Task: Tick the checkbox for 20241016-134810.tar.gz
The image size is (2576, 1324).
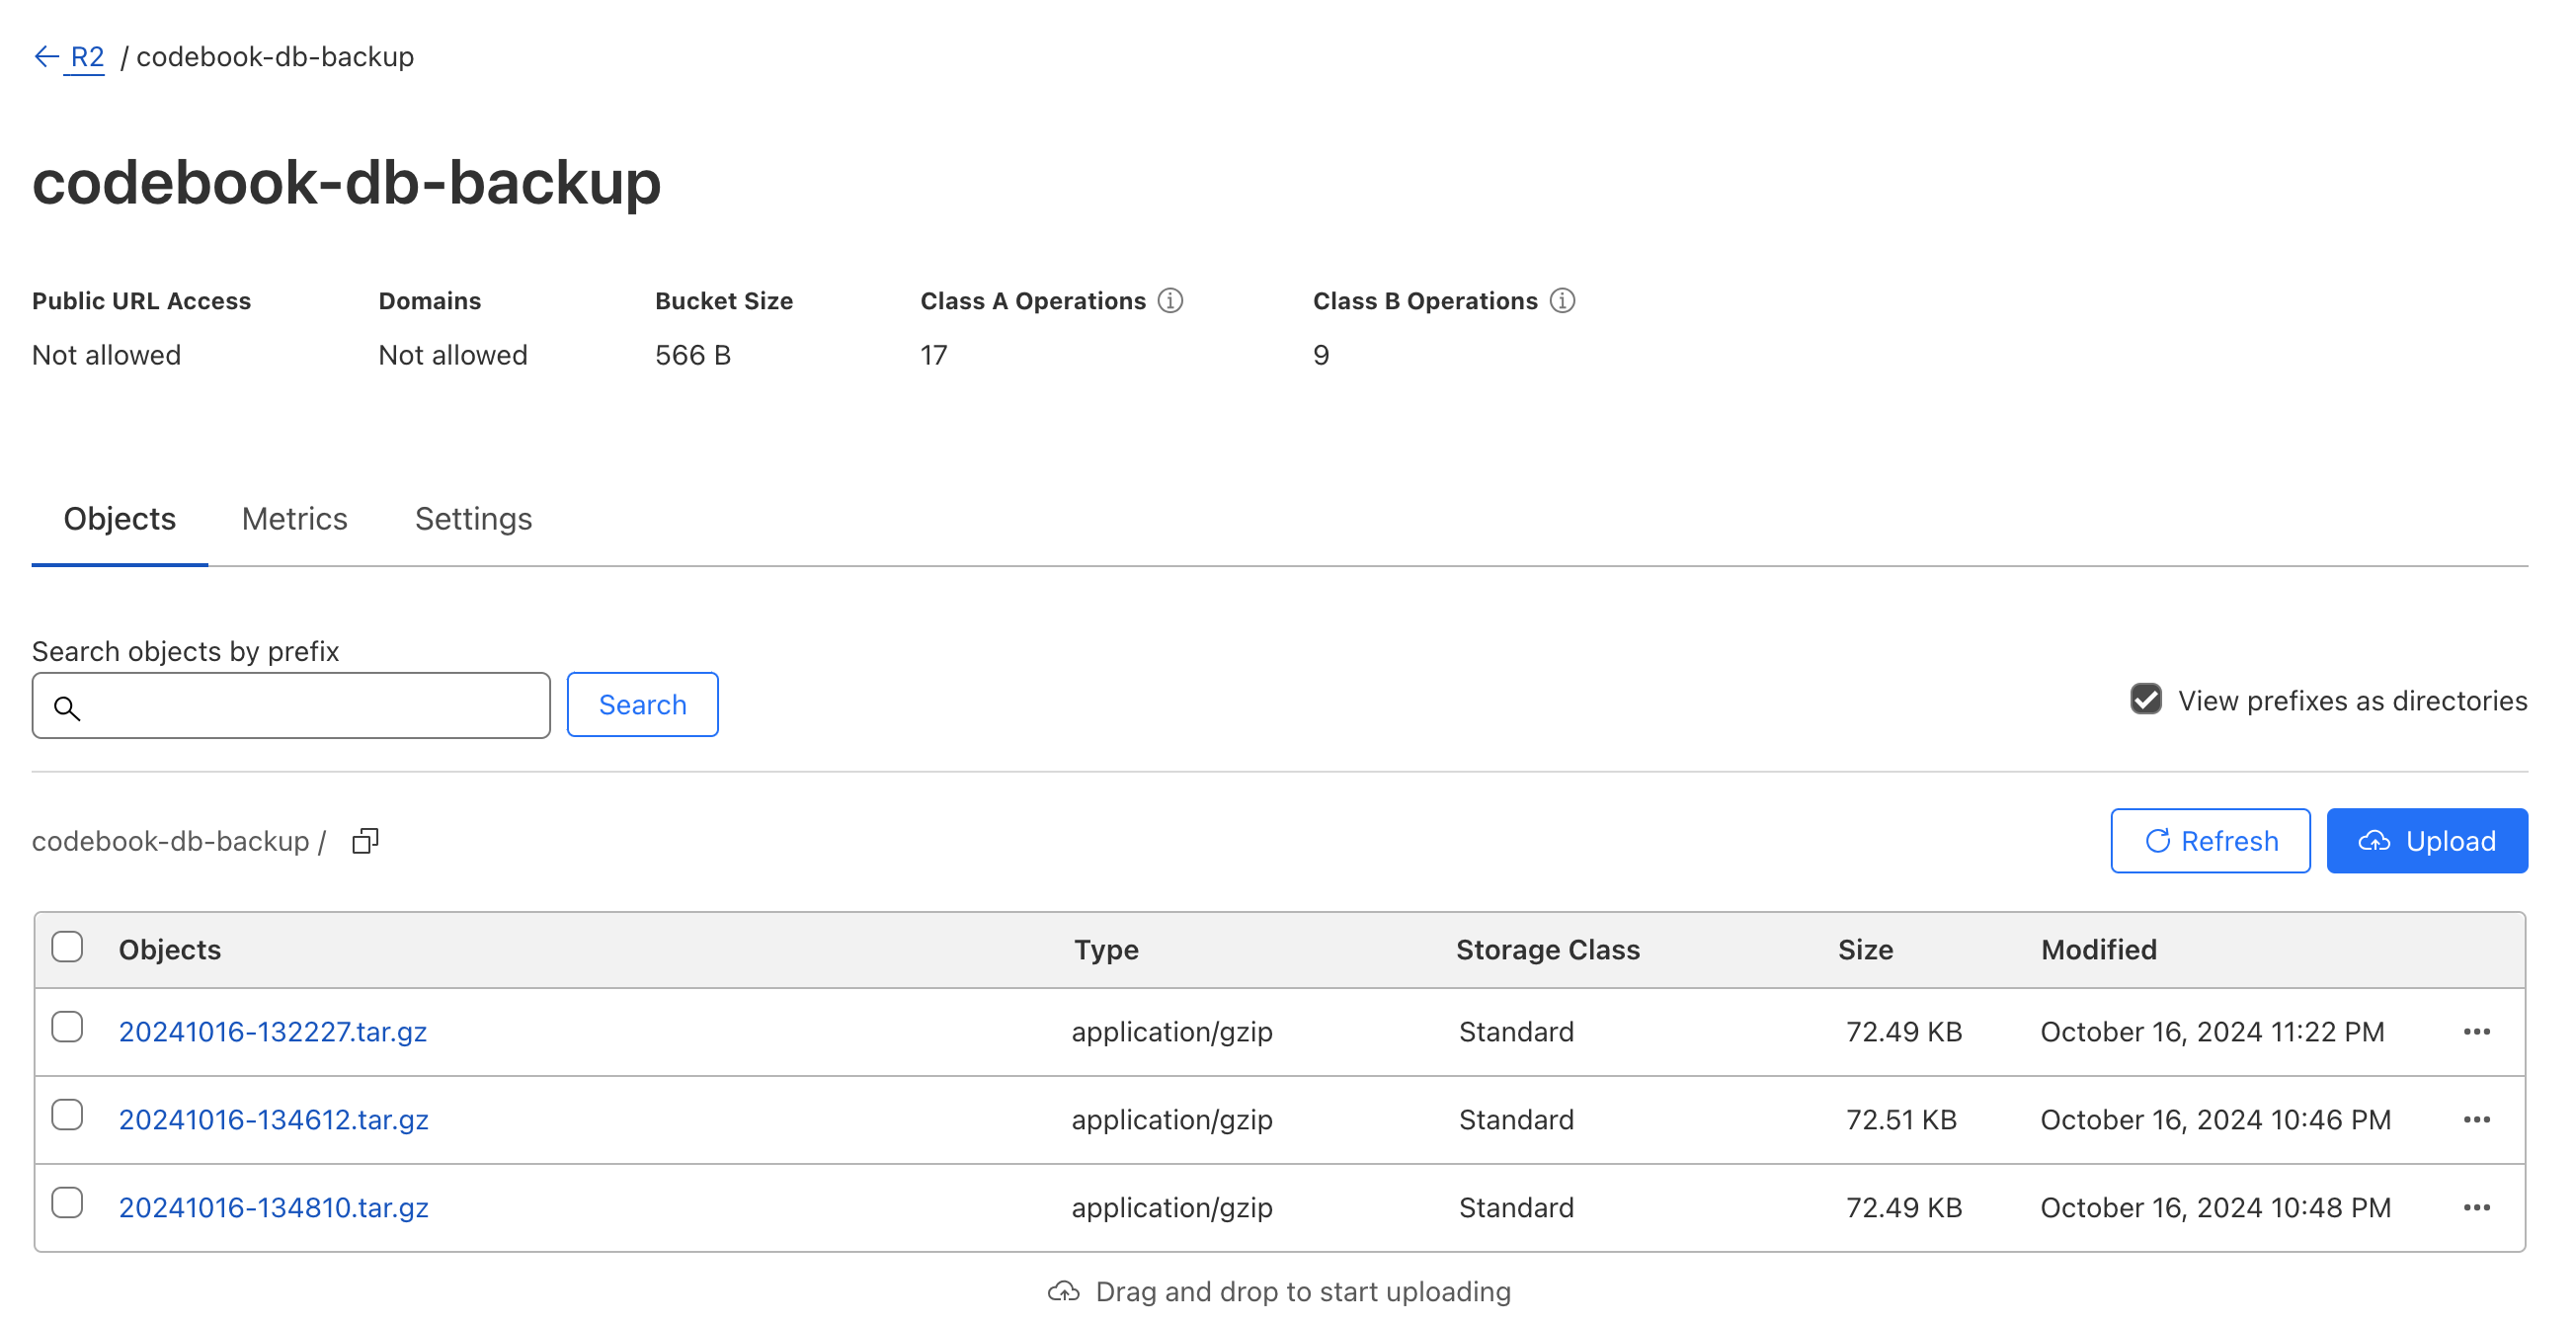Action: click(x=67, y=1204)
